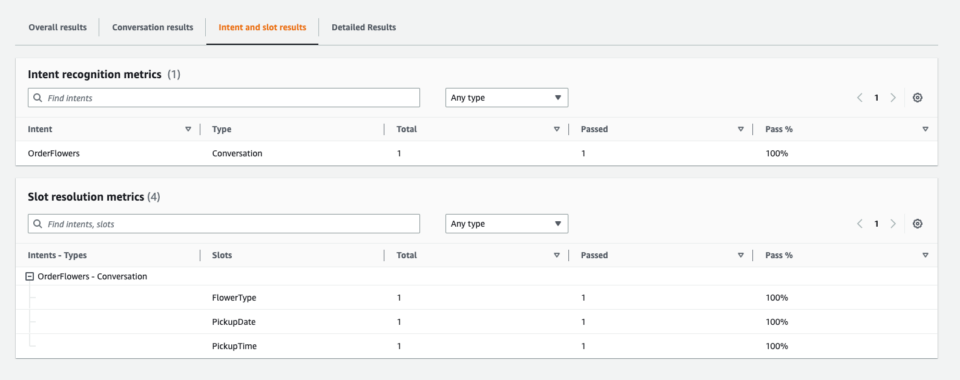The width and height of the screenshot is (960, 380).
Task: Click the Find intents search field
Action: point(223,98)
